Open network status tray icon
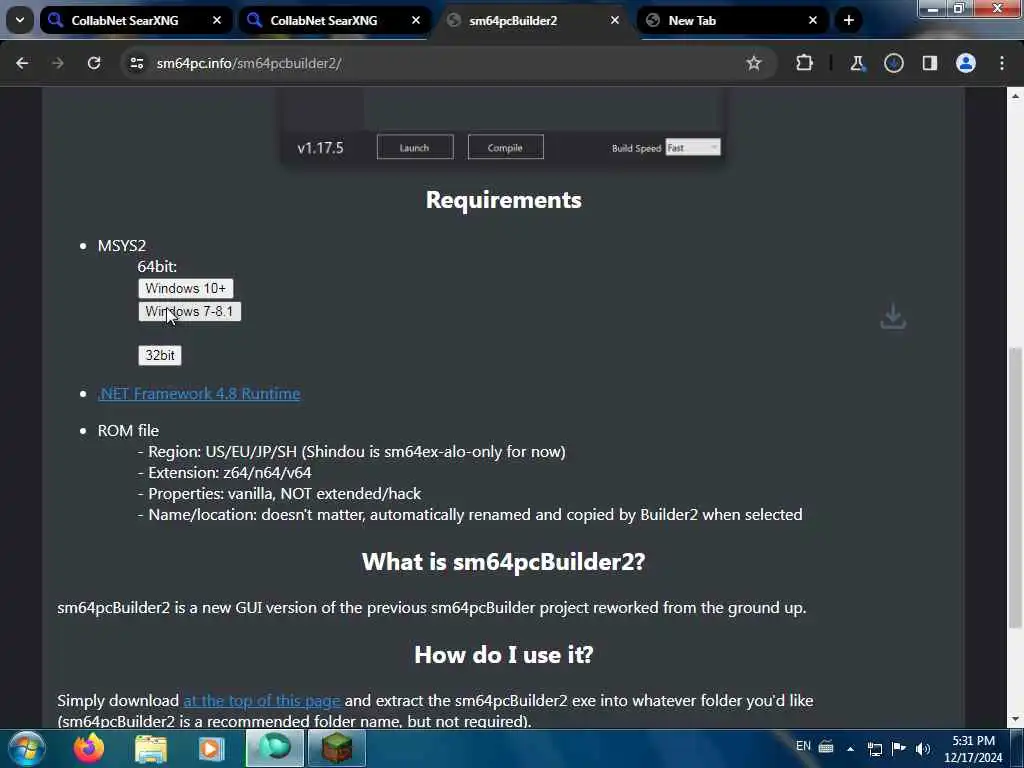The height and width of the screenshot is (768, 1024). [874, 748]
